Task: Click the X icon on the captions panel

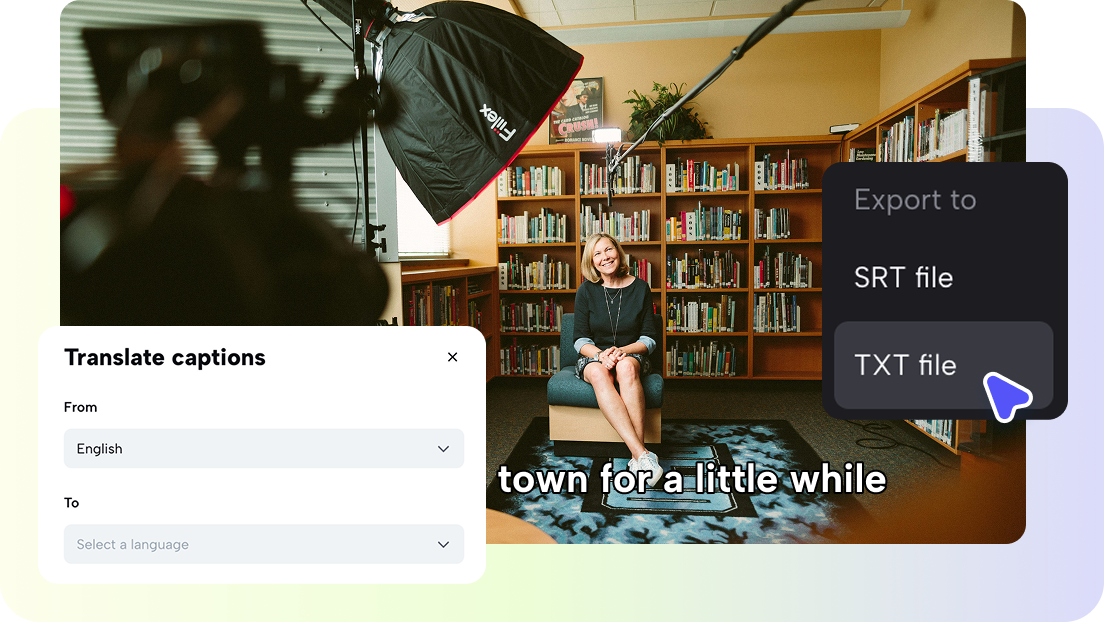Action: pos(452,356)
